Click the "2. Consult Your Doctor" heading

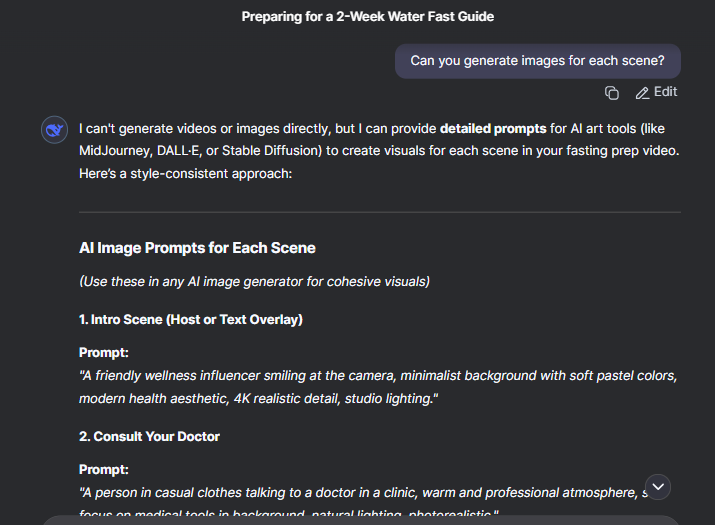(x=149, y=437)
